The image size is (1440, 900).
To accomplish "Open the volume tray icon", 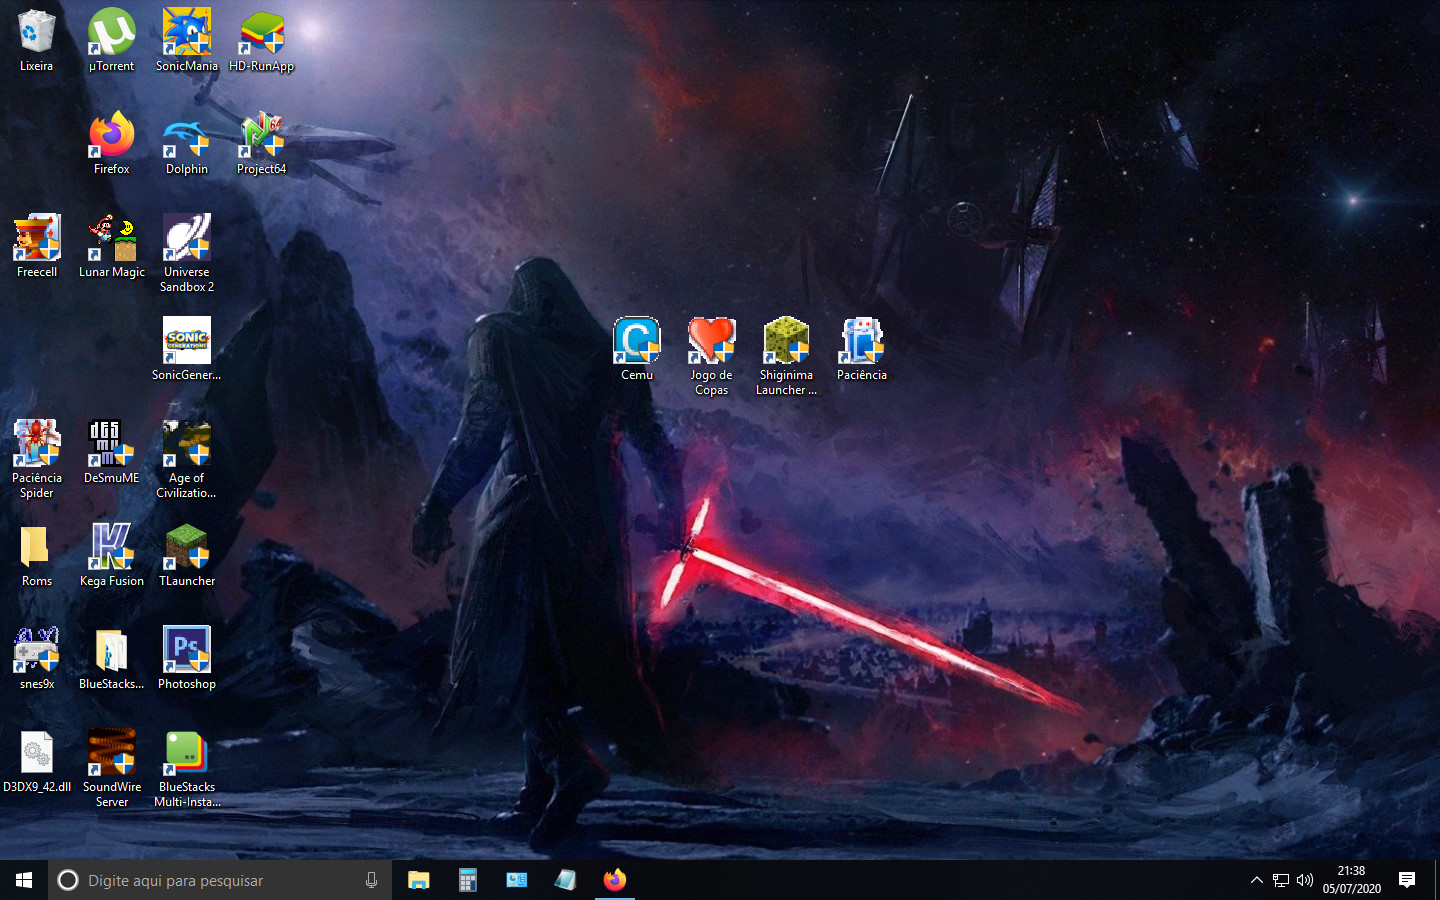I will (x=1305, y=880).
